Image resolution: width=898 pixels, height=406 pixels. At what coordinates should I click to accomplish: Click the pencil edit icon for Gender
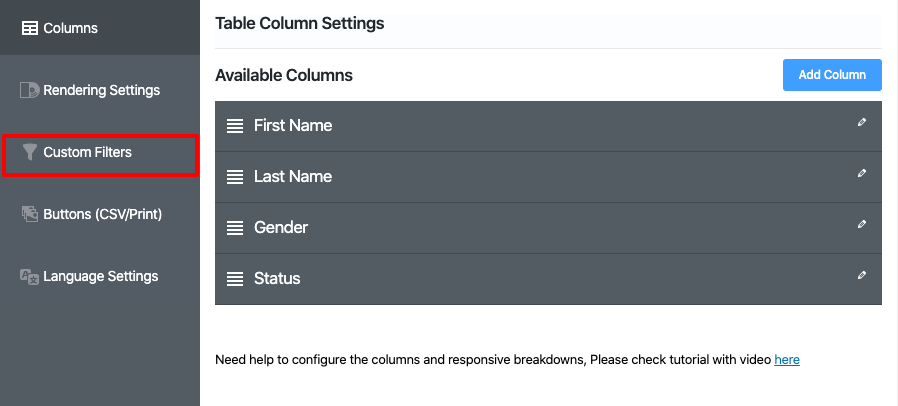(862, 225)
